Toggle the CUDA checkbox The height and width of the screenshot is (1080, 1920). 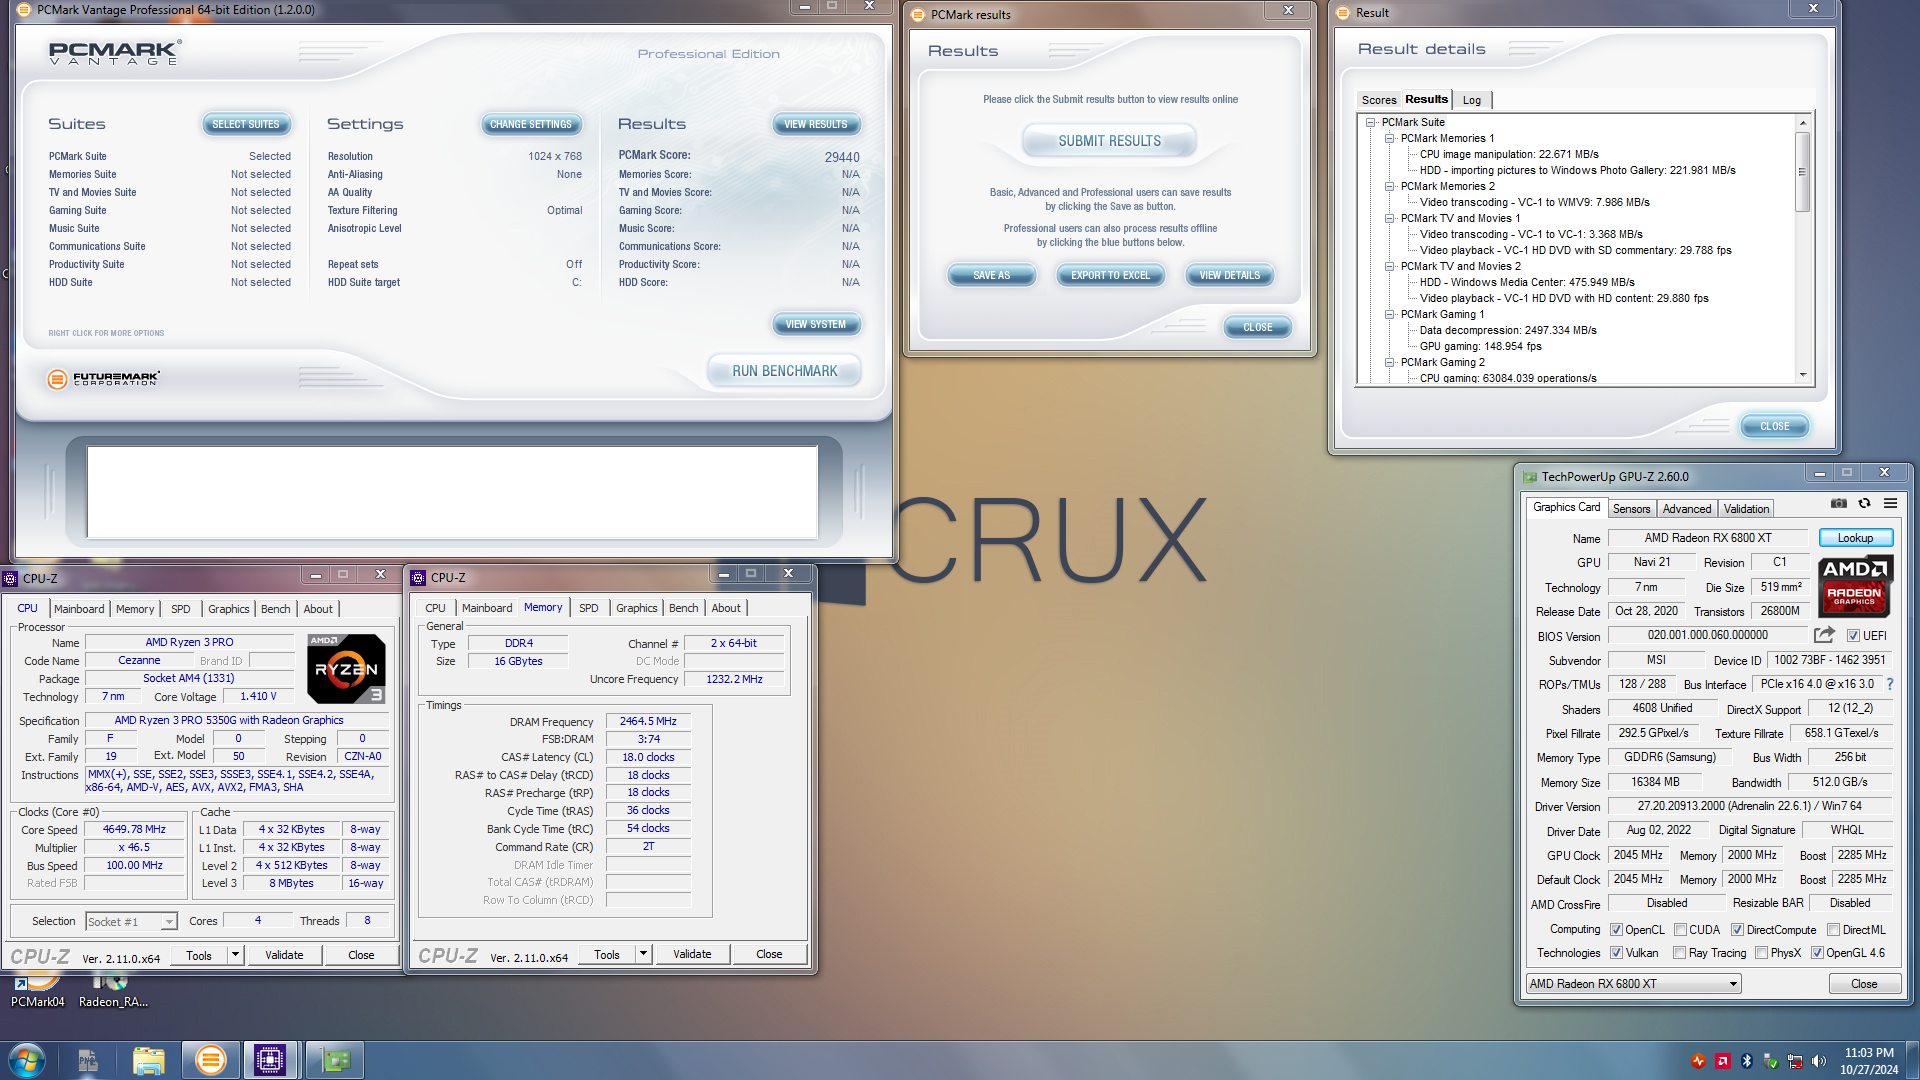point(1680,930)
